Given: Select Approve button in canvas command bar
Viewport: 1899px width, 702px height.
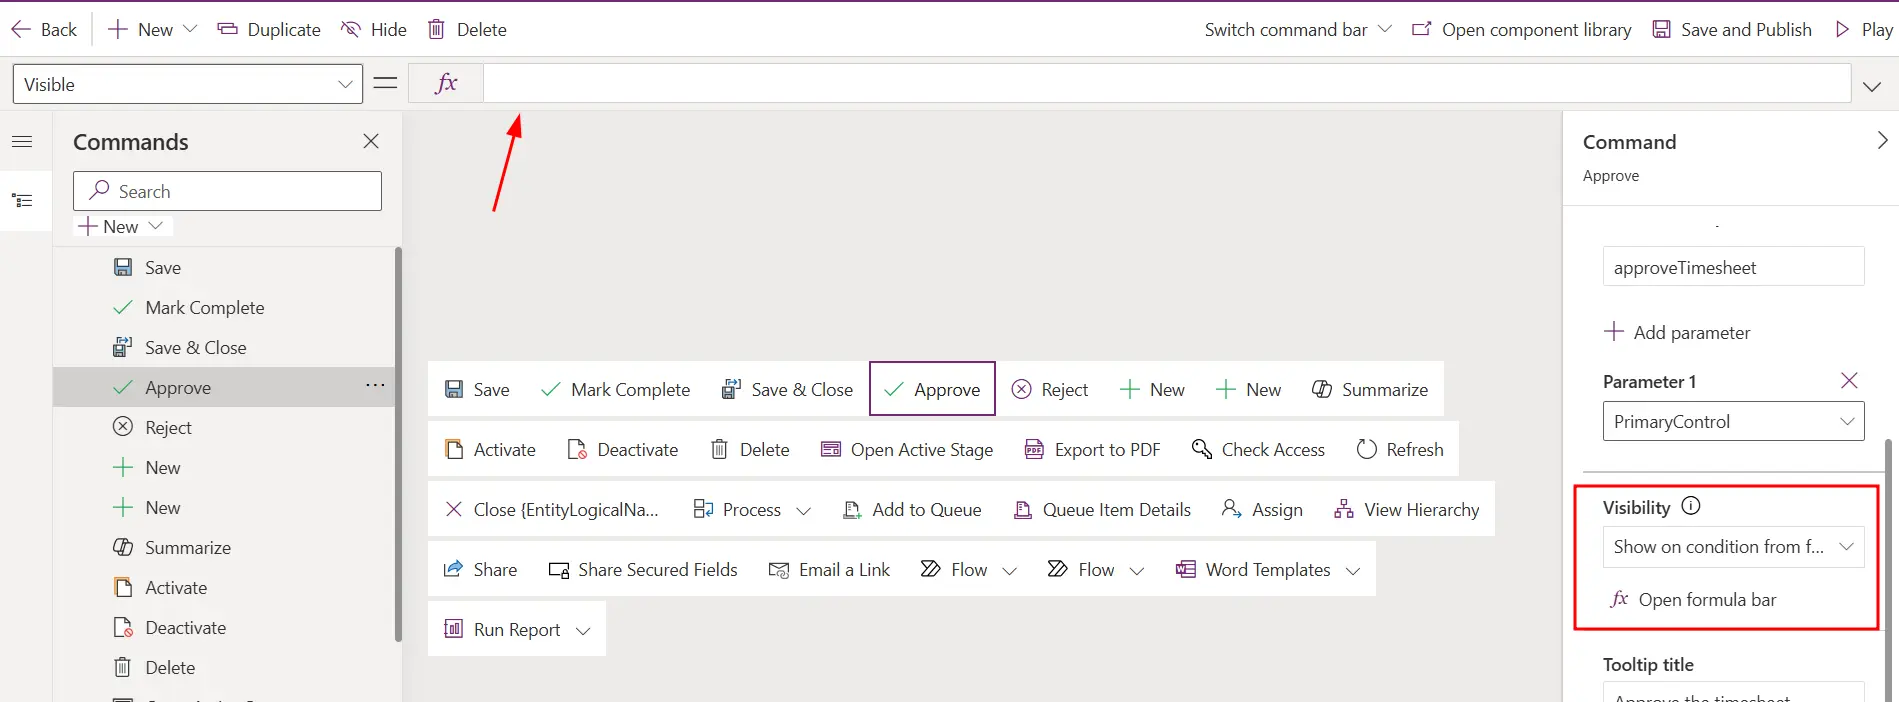Looking at the screenshot, I should click(x=932, y=389).
